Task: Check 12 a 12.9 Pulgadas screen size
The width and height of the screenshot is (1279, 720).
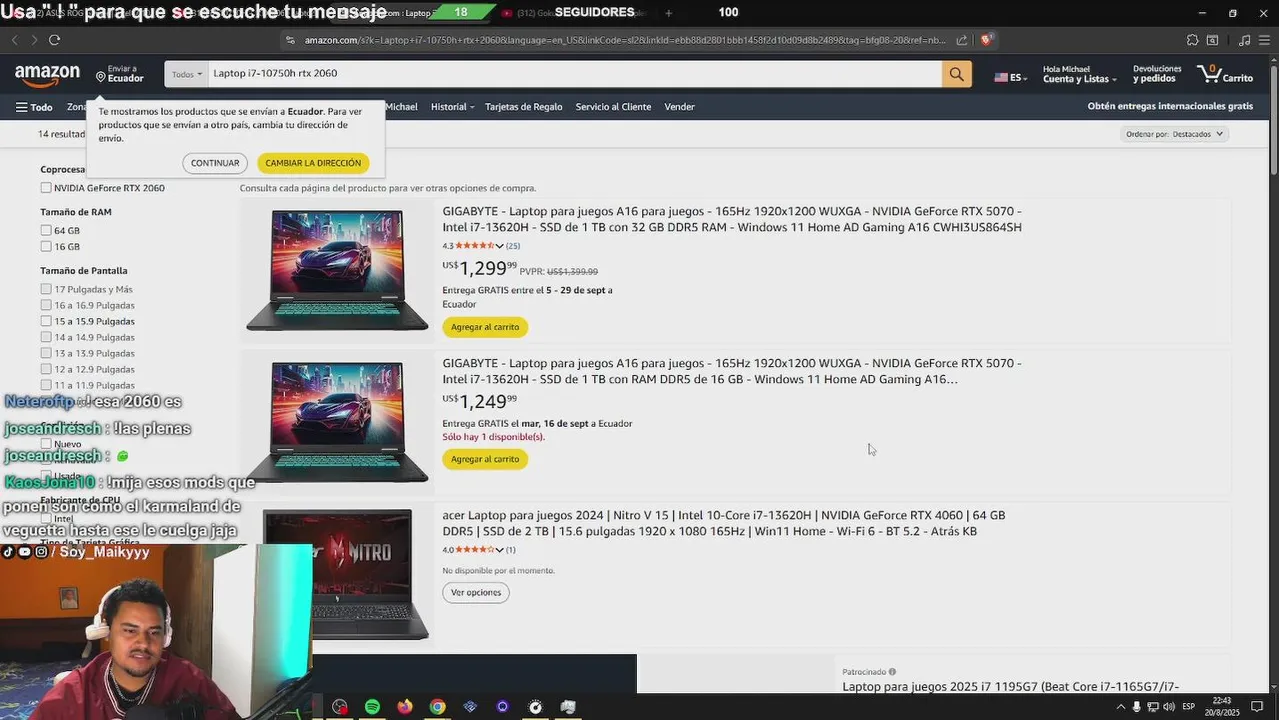Action: (x=46, y=369)
